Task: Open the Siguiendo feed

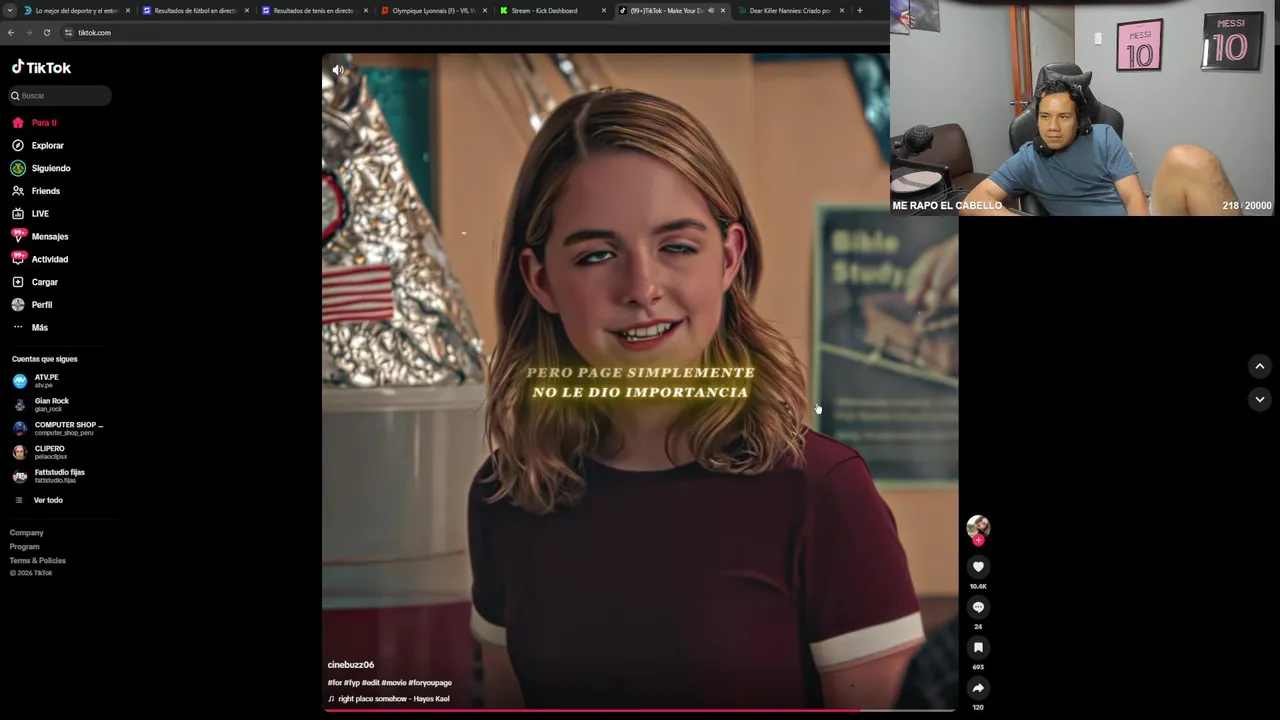Action: tap(51, 168)
